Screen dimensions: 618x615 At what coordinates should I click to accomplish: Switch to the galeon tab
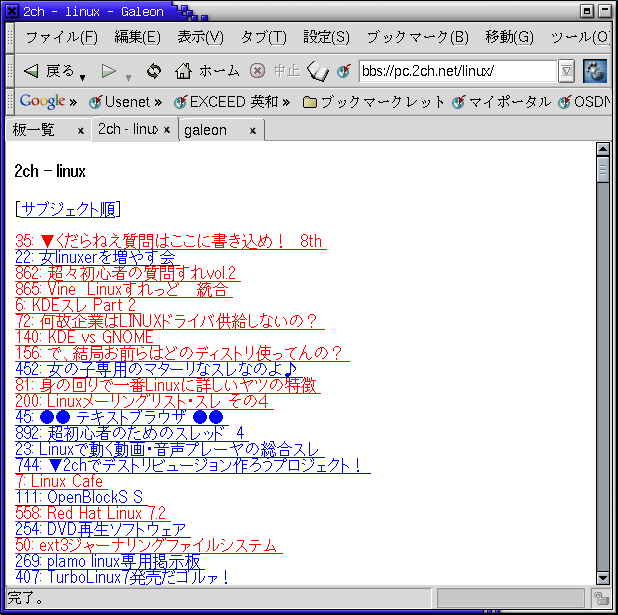(x=206, y=130)
